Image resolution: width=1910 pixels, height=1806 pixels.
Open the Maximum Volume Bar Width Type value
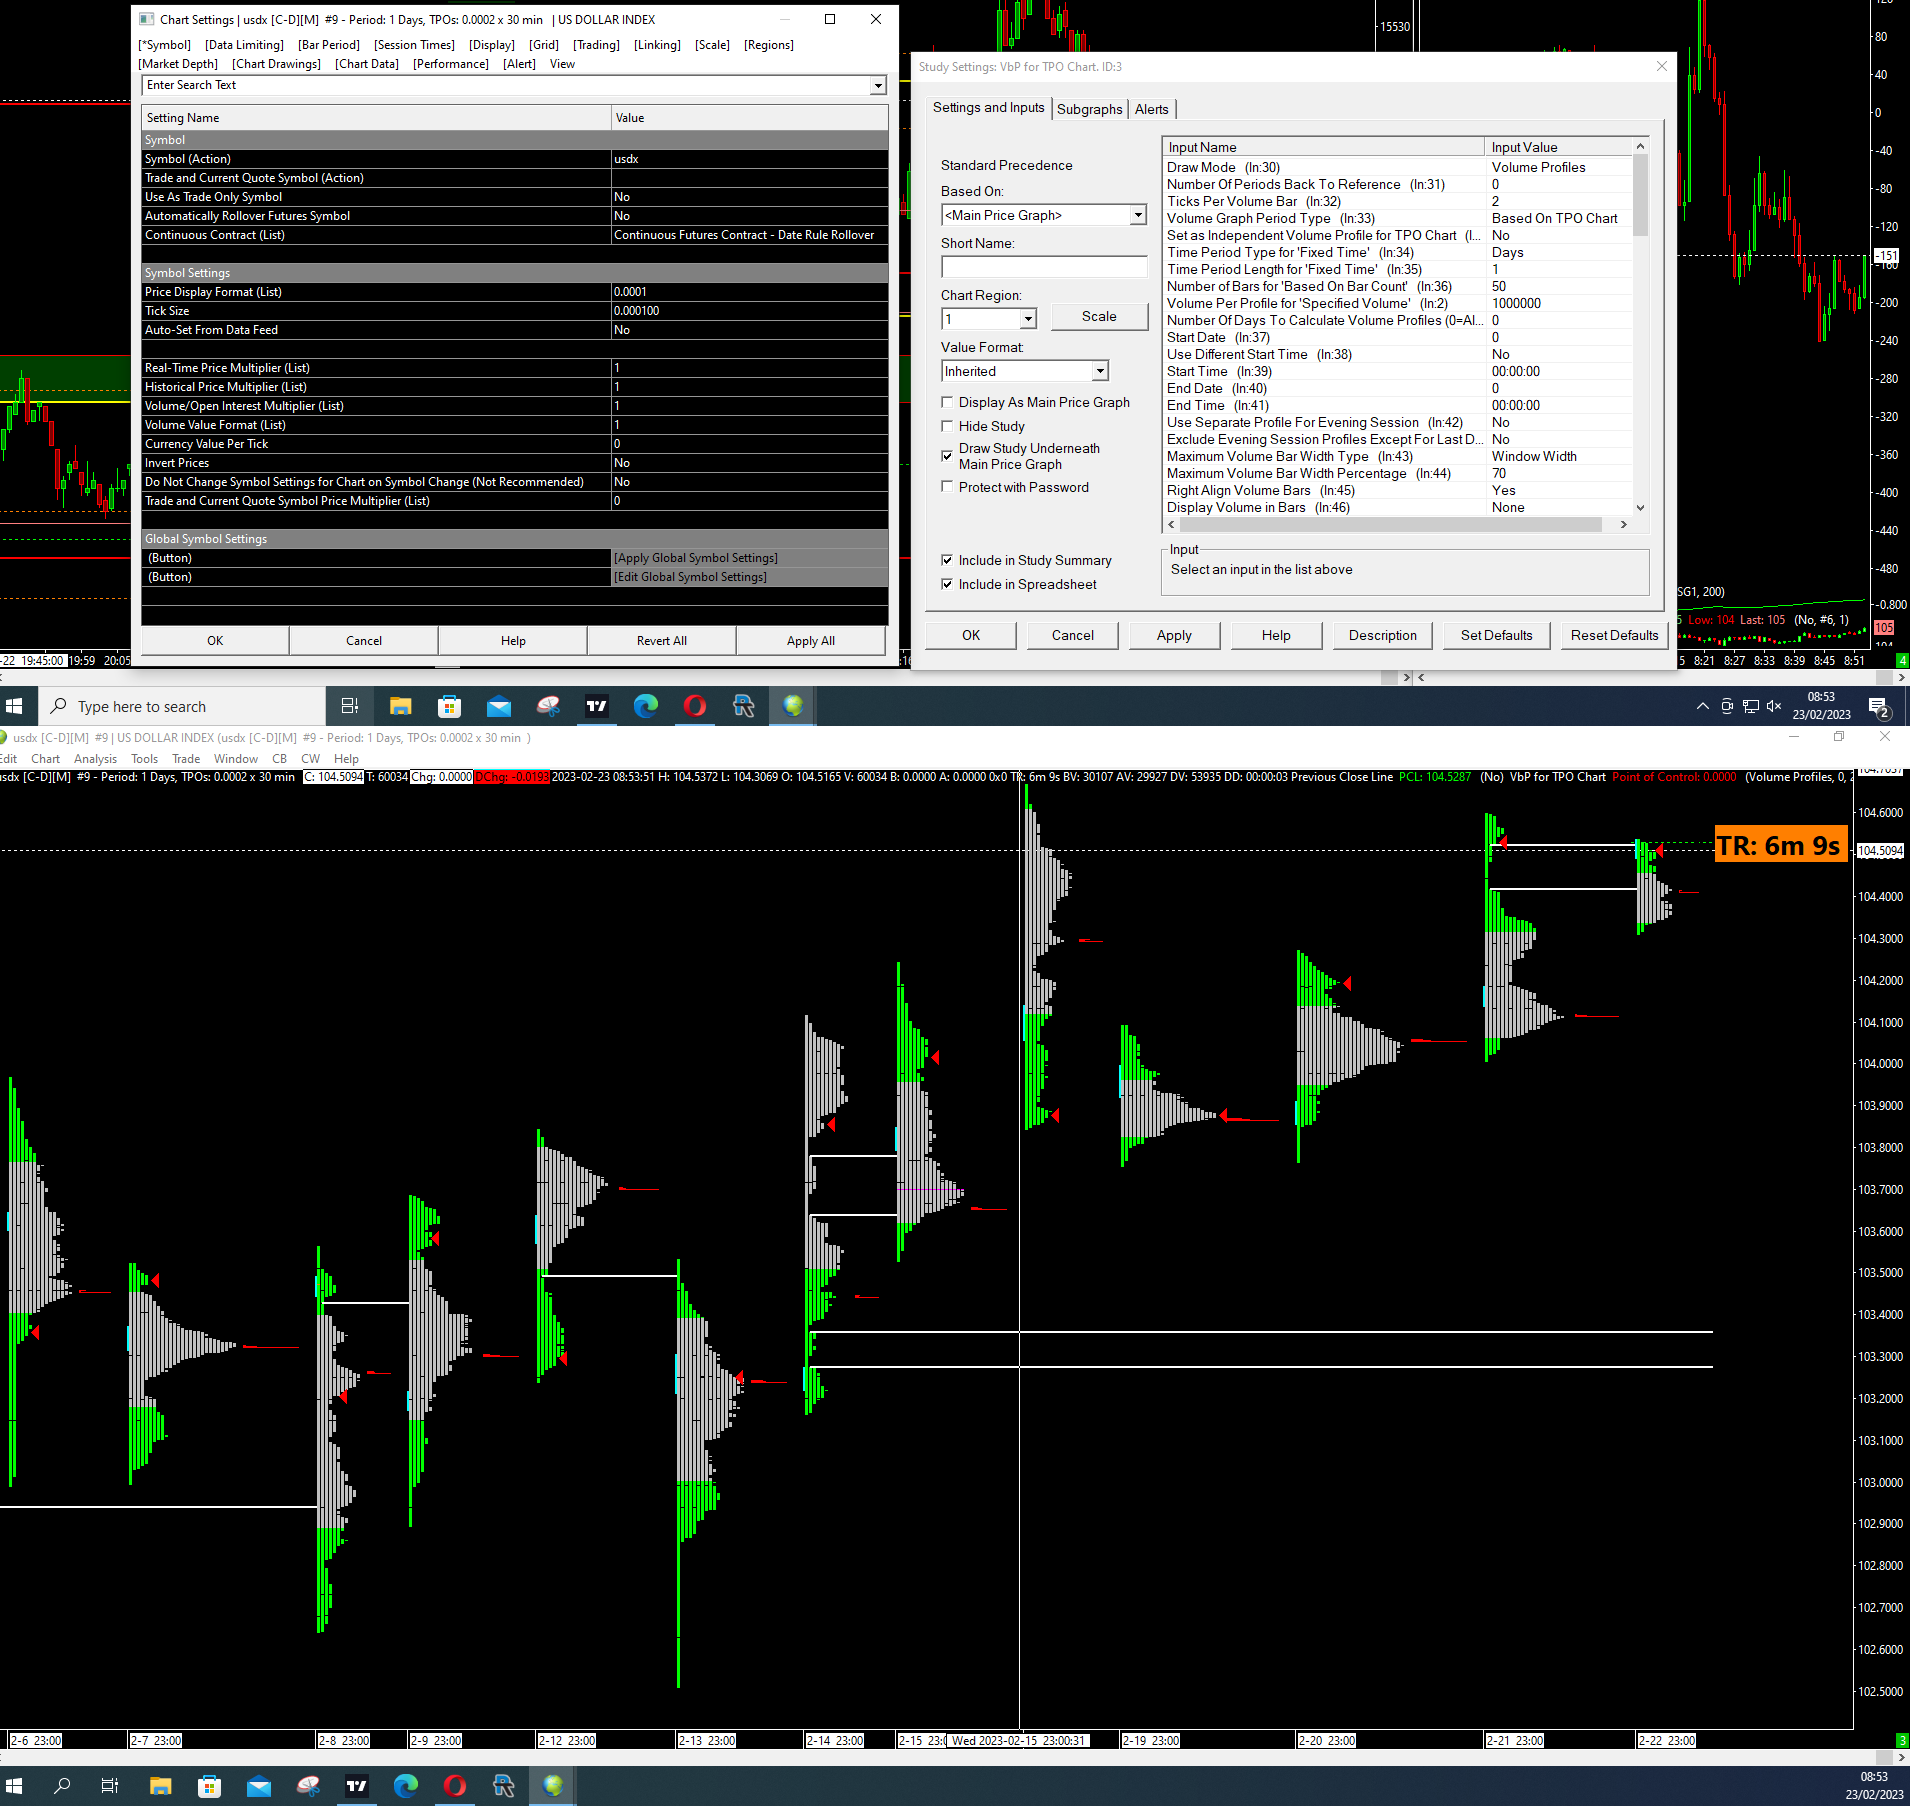[1560, 456]
